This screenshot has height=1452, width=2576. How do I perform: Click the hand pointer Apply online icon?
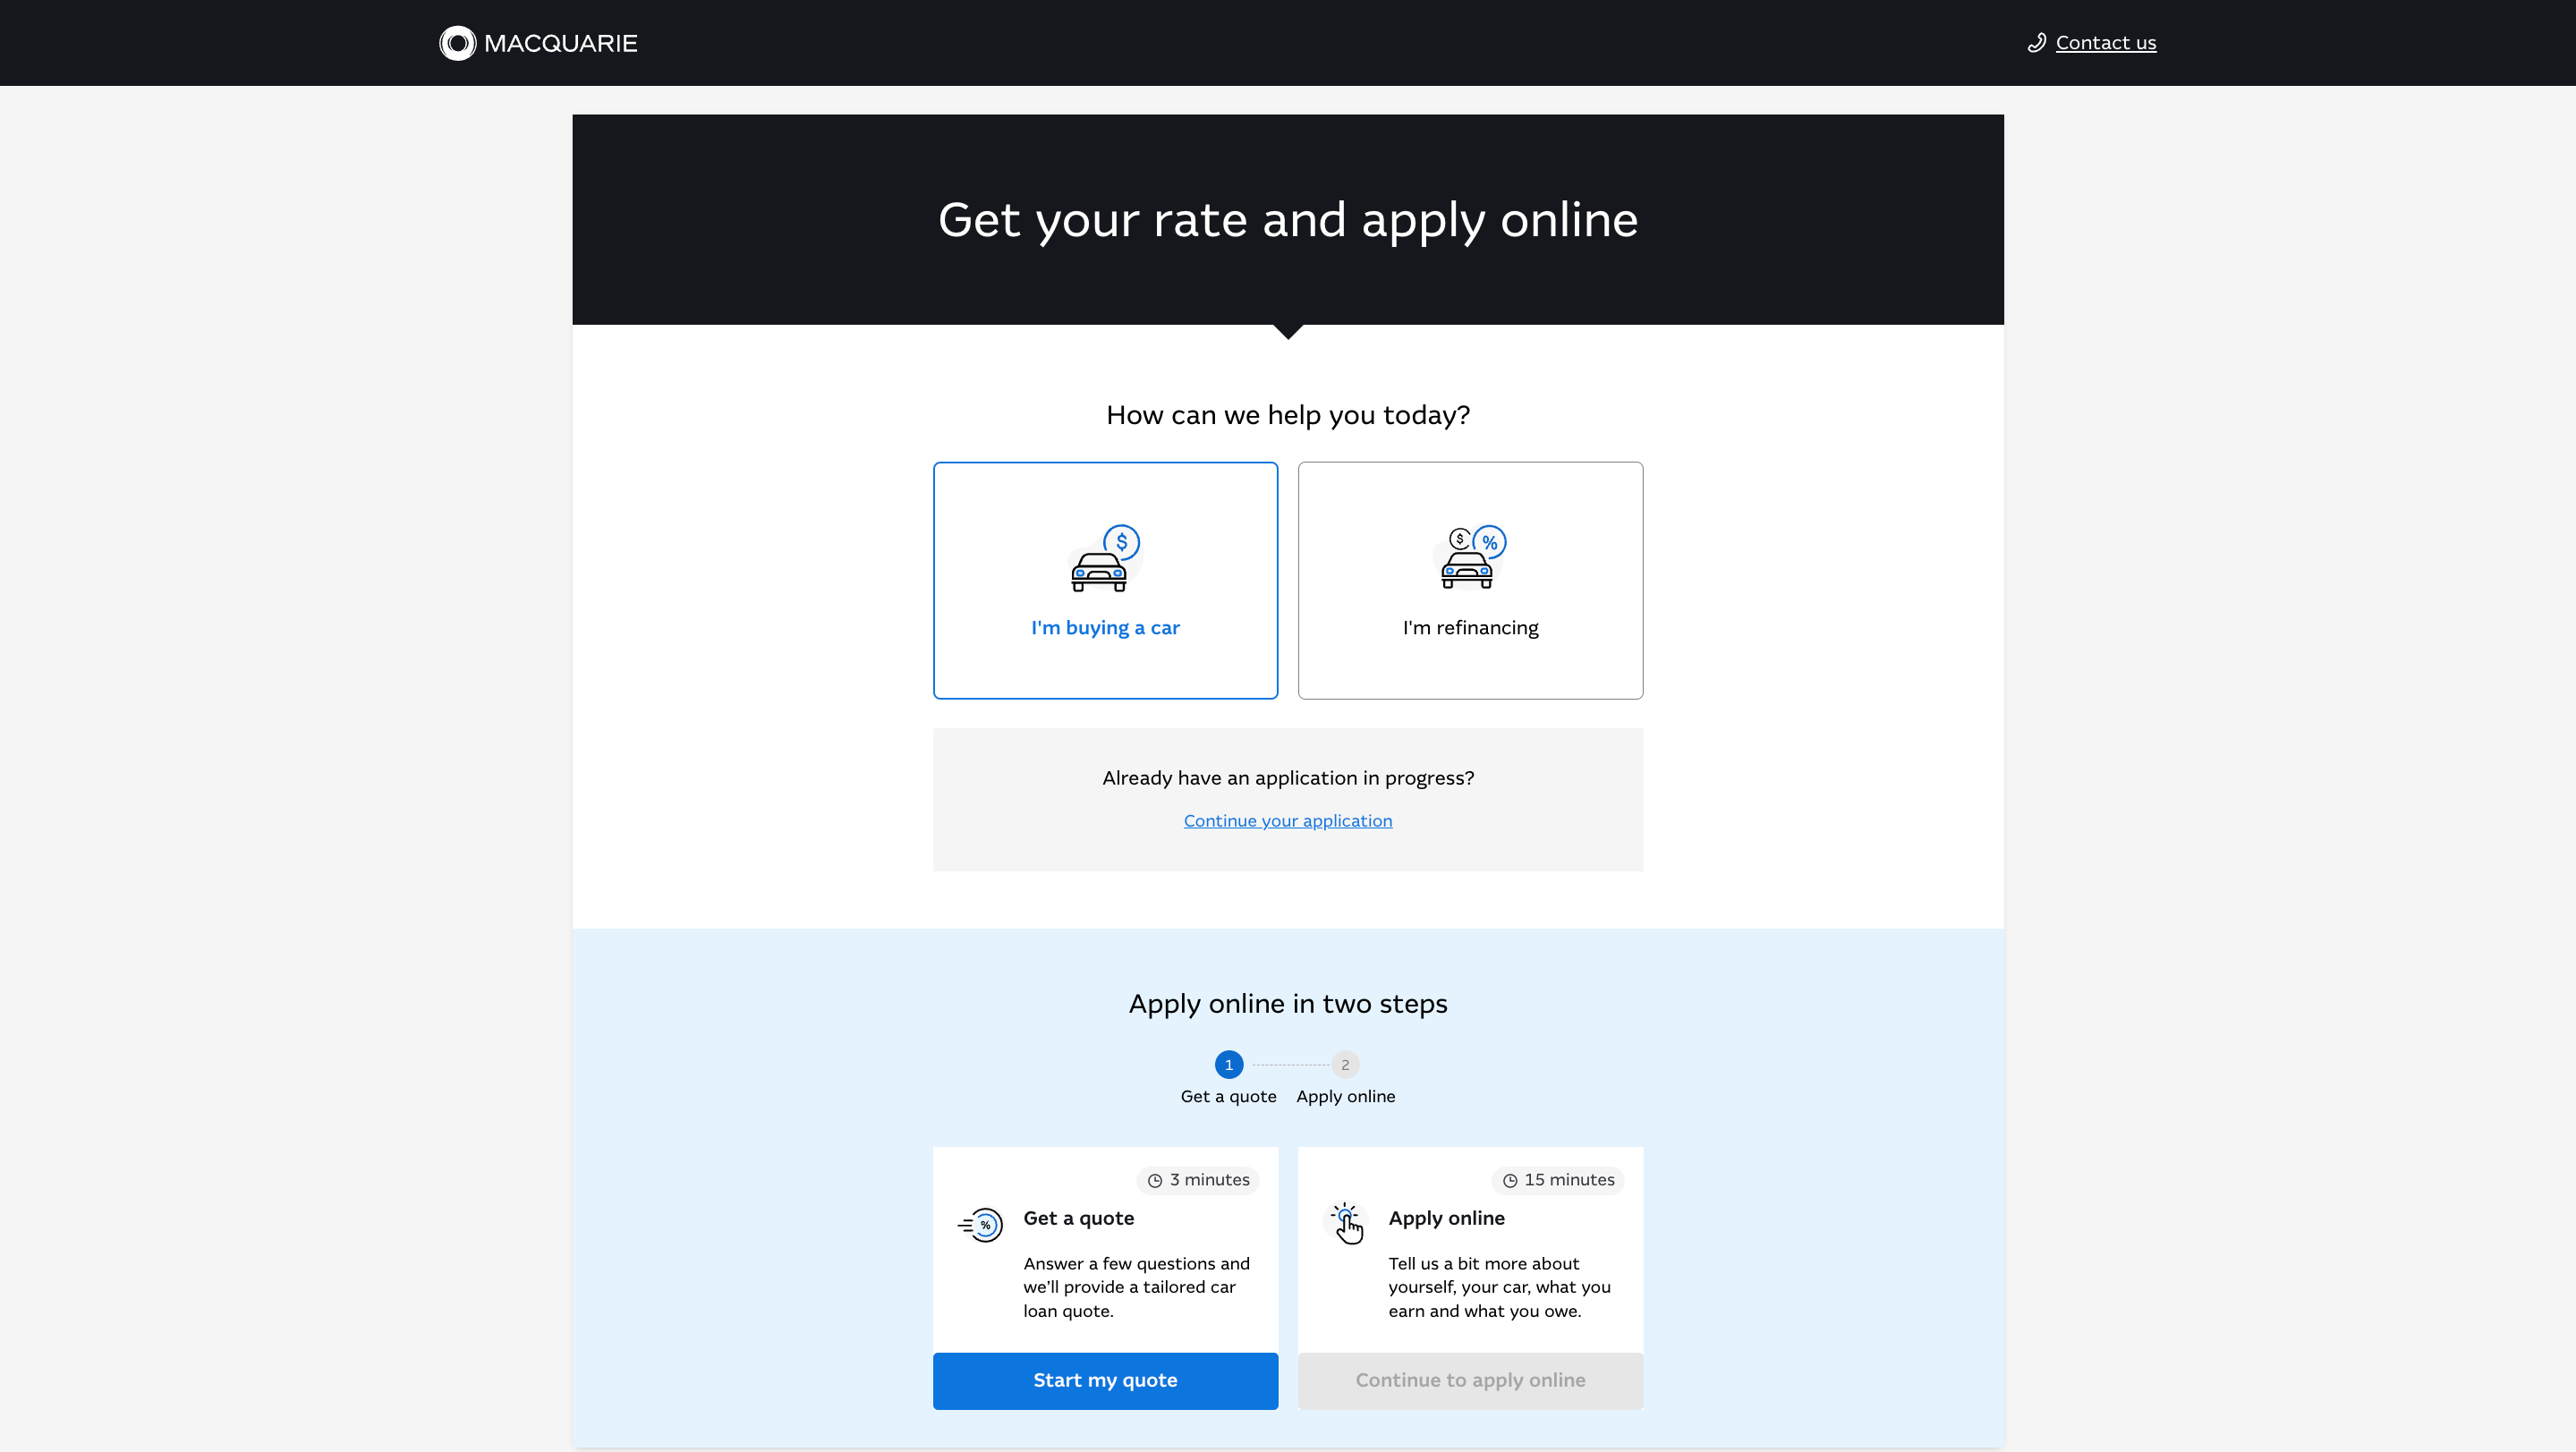click(1347, 1224)
